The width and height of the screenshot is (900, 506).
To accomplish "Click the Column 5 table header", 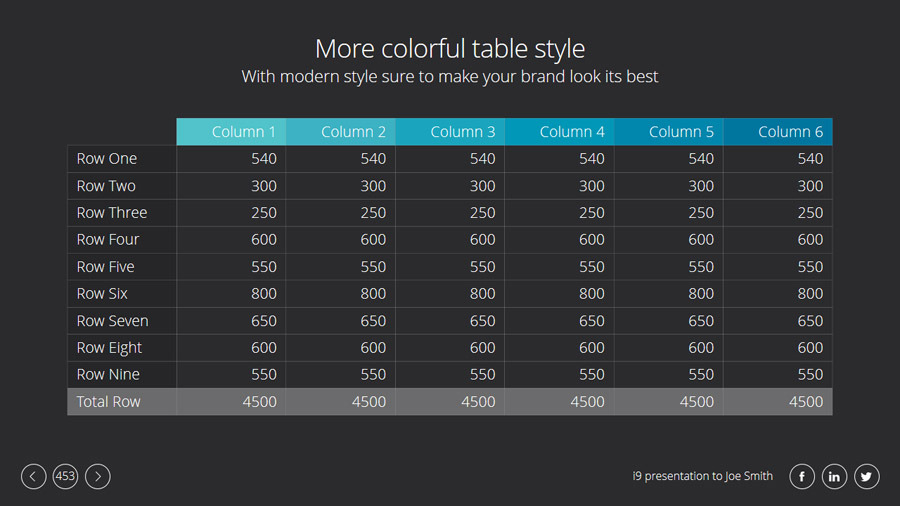I will [669, 132].
